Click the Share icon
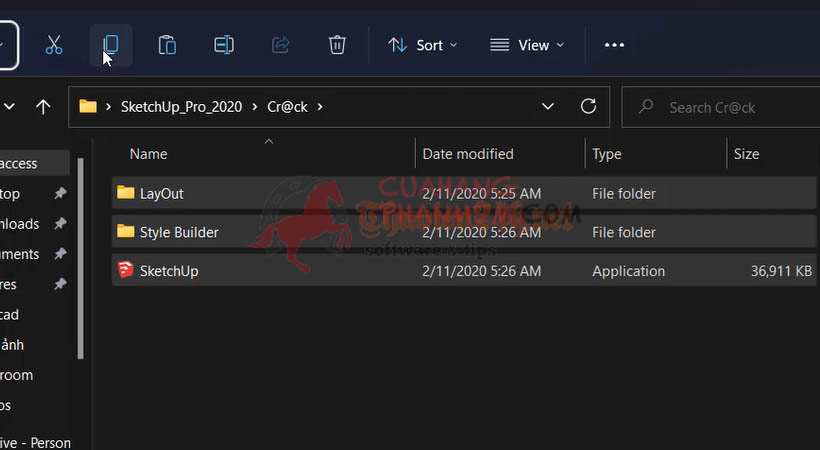 coord(281,45)
